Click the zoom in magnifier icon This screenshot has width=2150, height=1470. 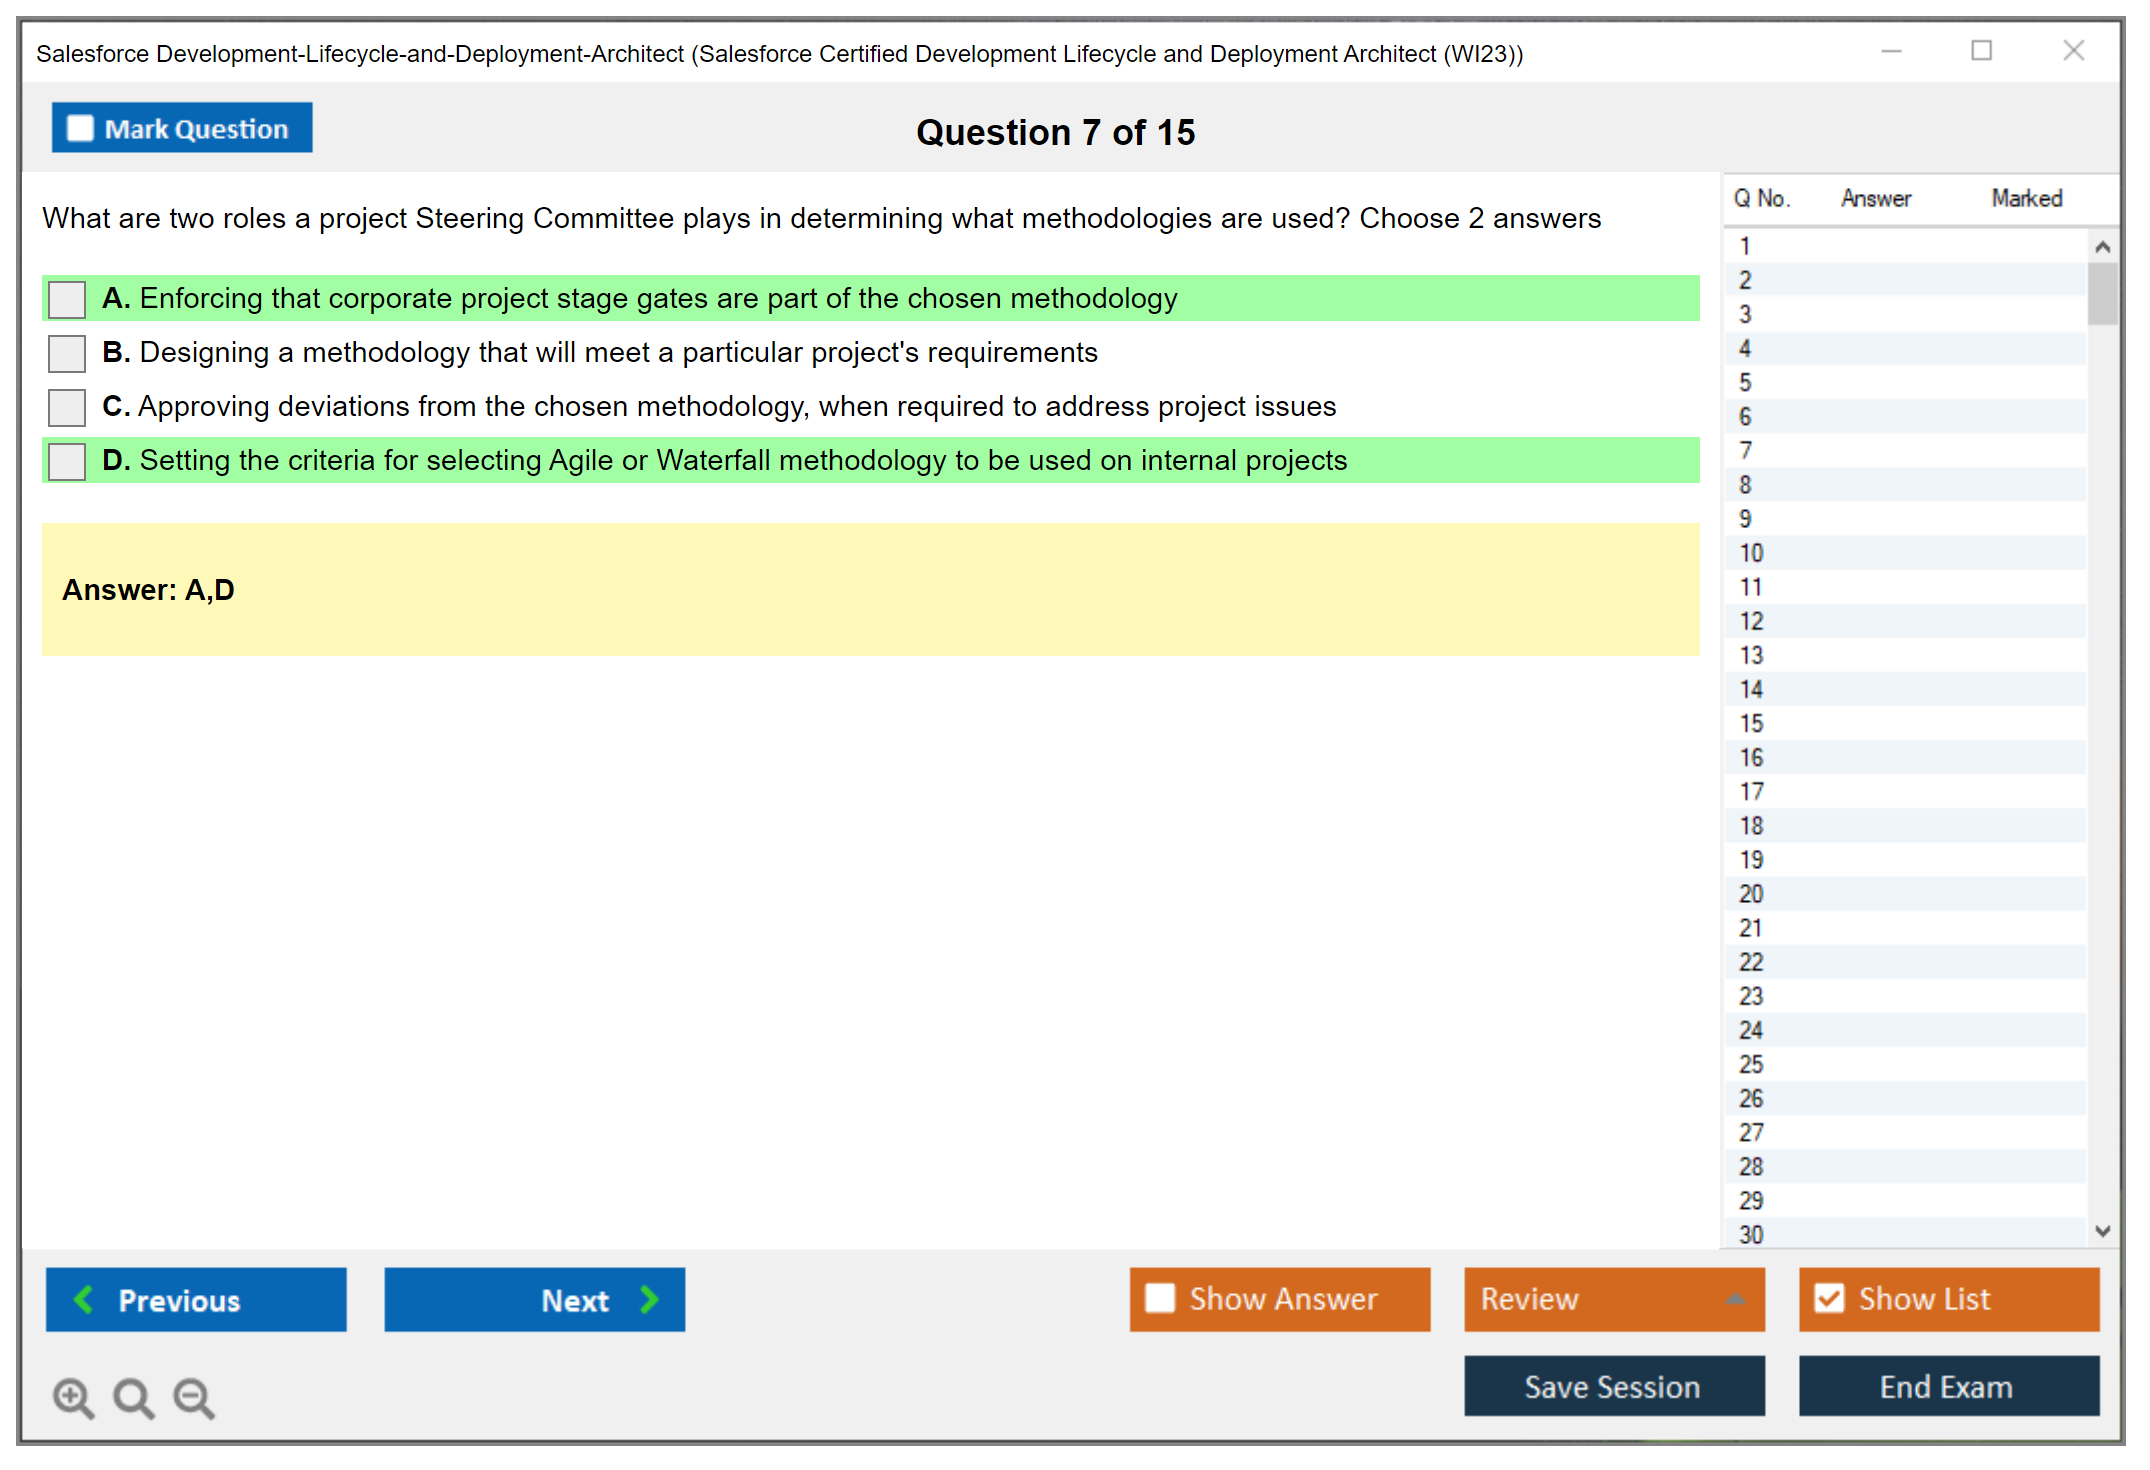pos(73,1397)
